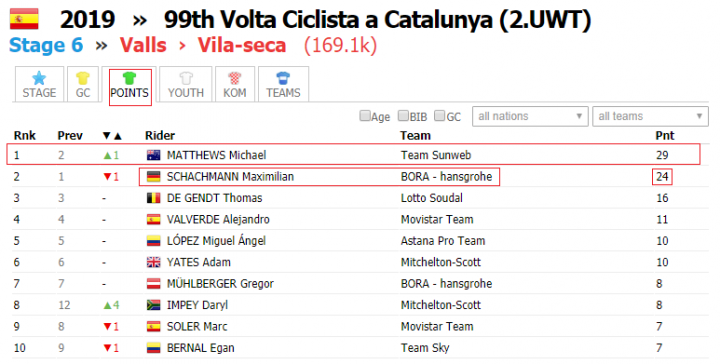The image size is (720, 364).
Task: Open the GC yellow jersey tab
Action: coord(83,85)
